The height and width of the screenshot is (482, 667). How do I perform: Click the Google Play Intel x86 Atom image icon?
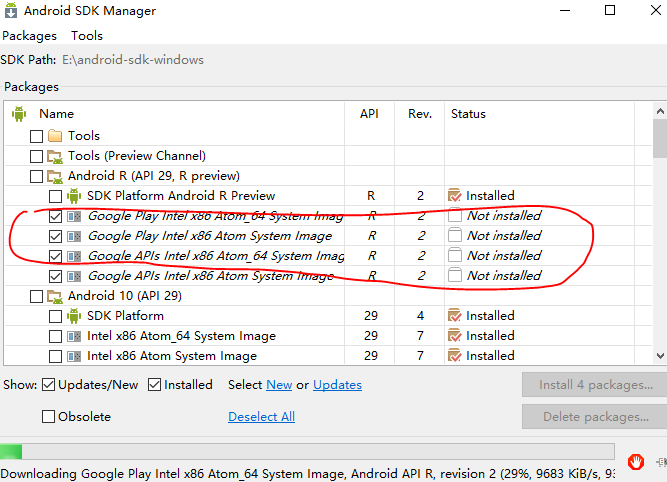tap(74, 236)
